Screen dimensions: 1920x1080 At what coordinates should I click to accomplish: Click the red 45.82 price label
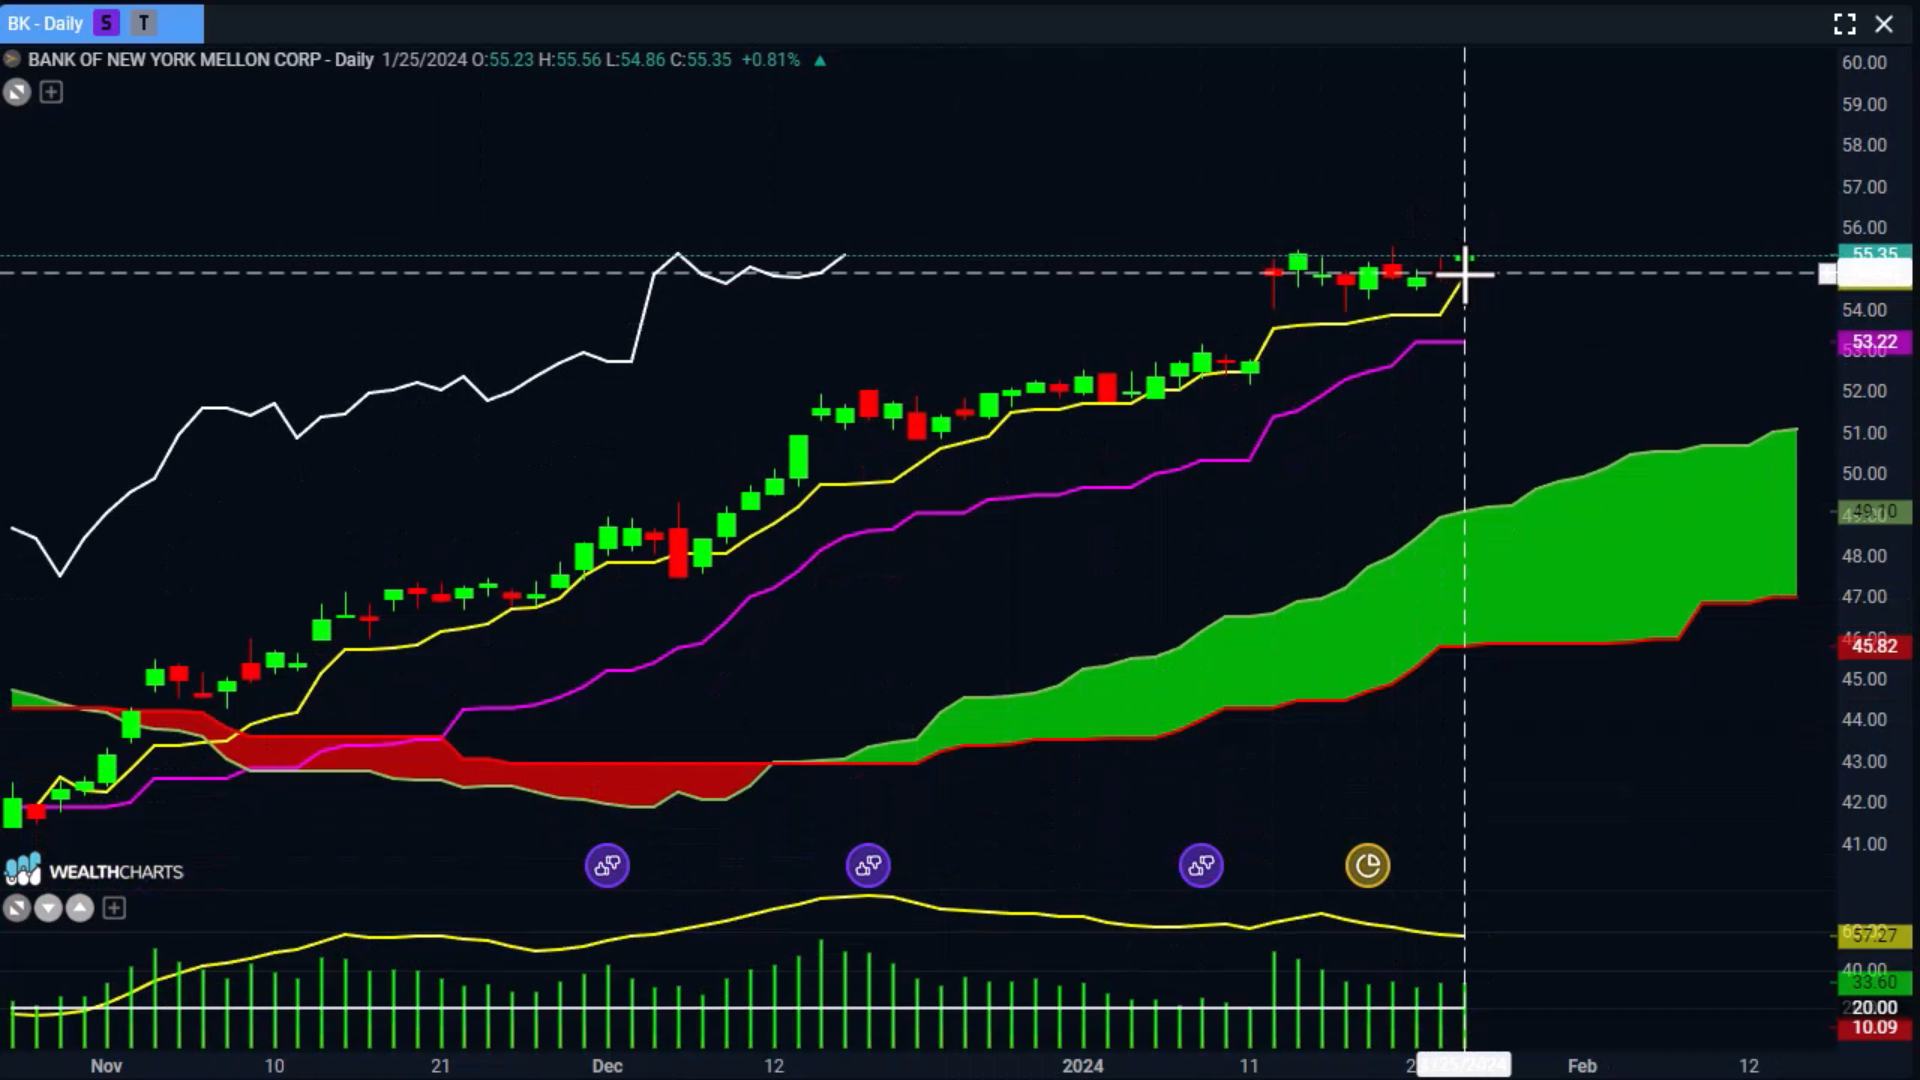(1875, 646)
